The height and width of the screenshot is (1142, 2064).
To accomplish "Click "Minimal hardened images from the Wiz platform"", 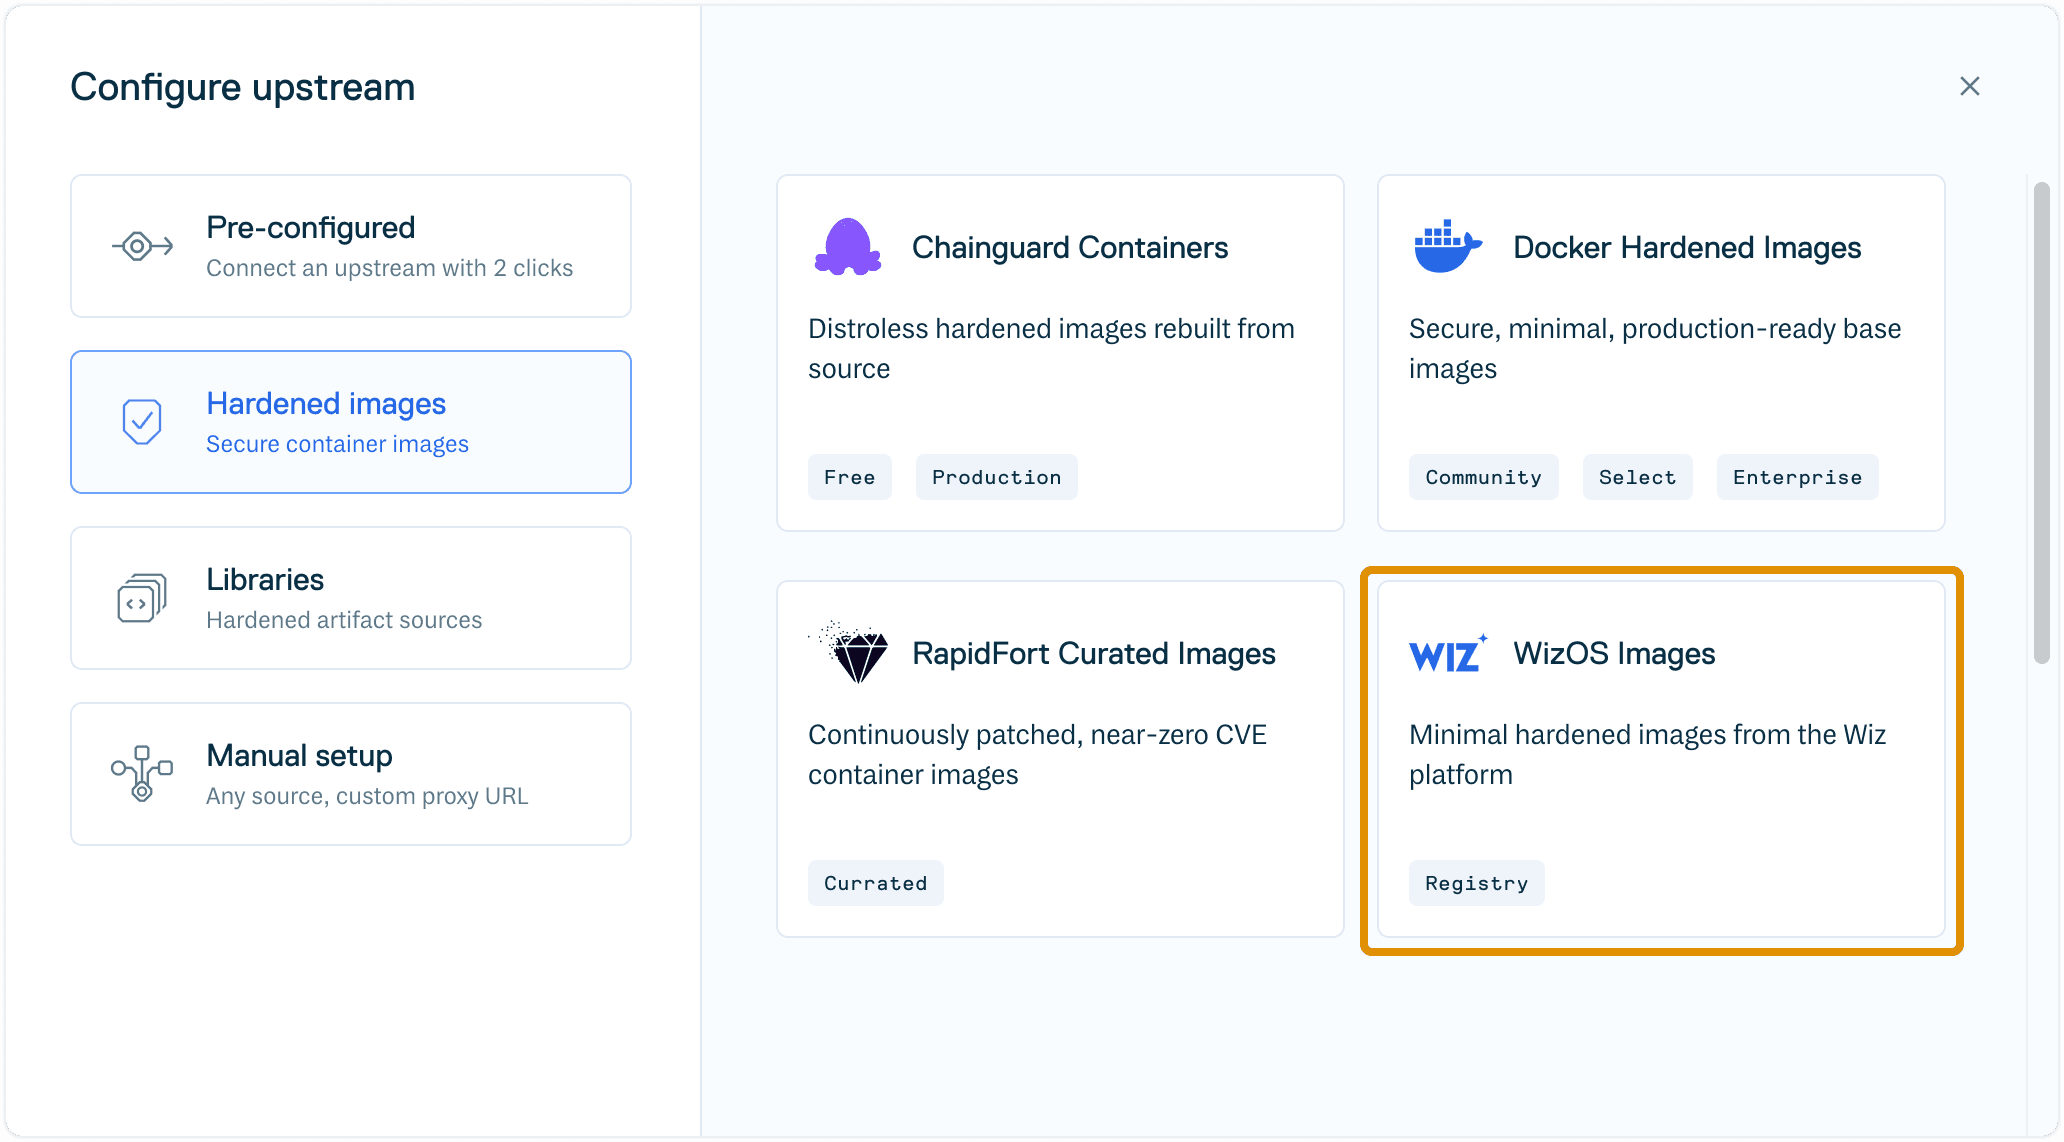I will (x=1647, y=755).
